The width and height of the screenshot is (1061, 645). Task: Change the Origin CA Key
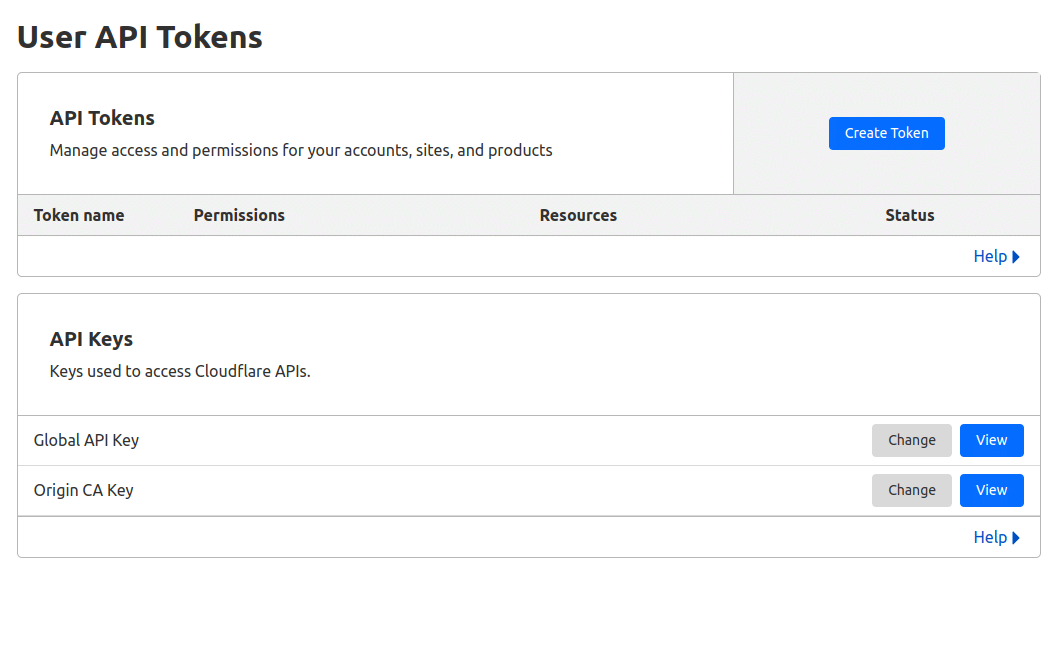pos(911,490)
